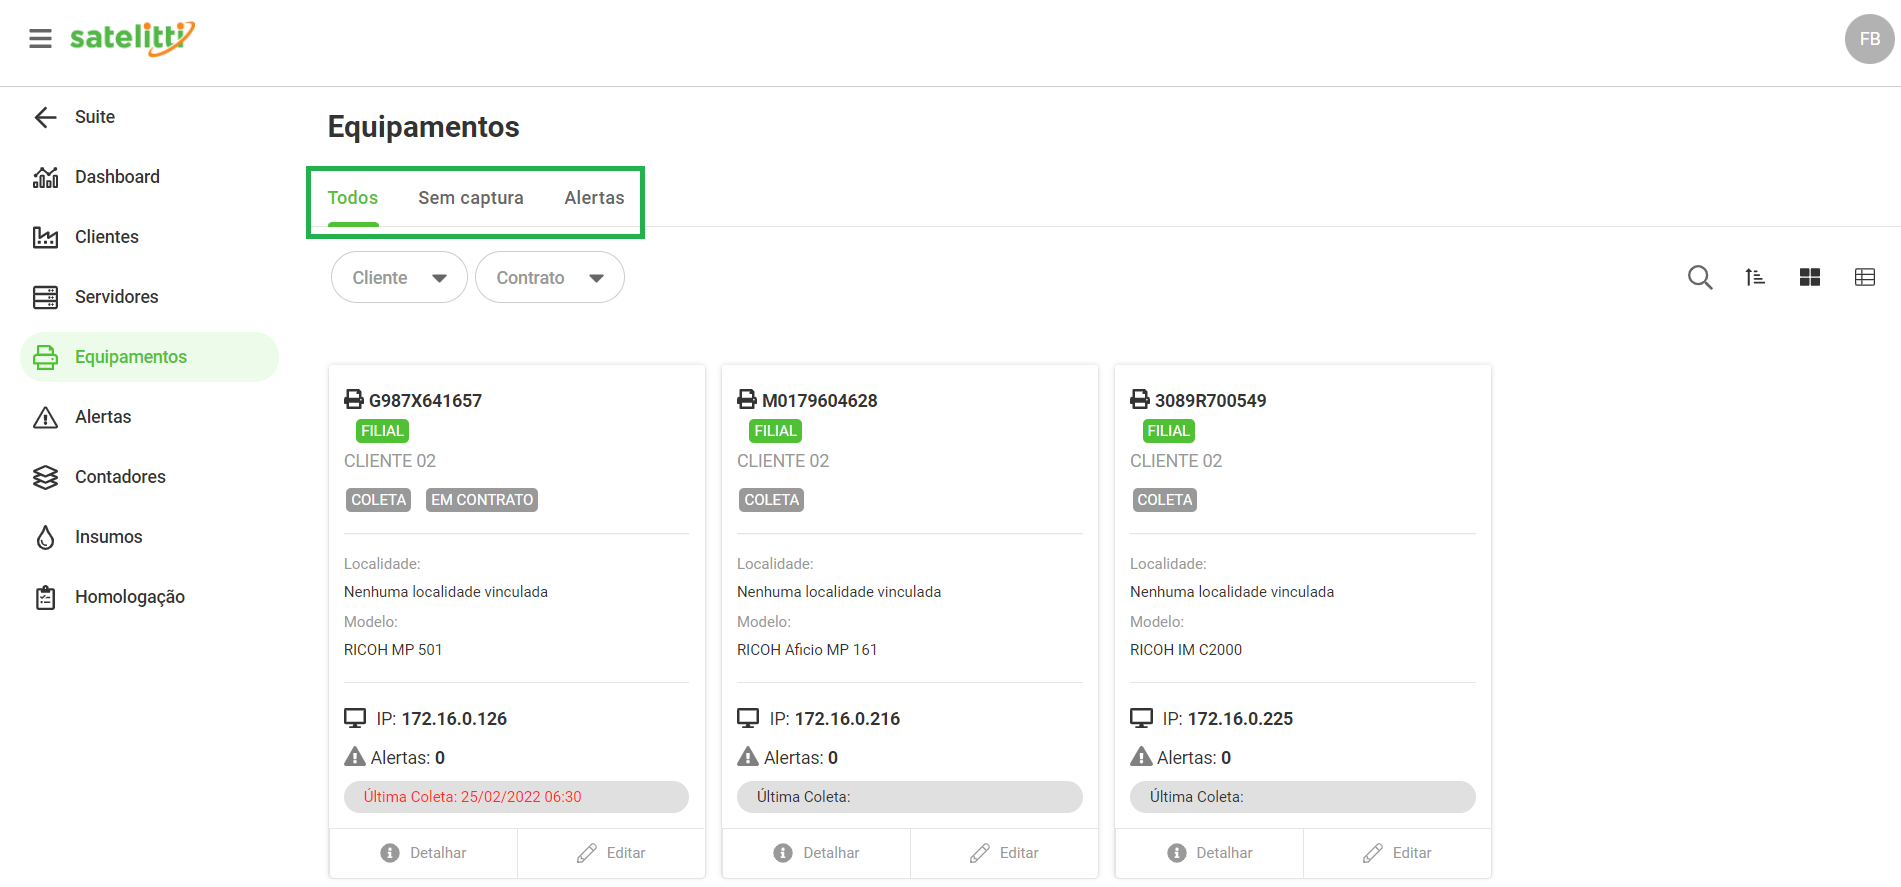The image size is (1901, 887).
Task: Click alert triangle icon on G987X641657 card
Action: pyautogui.click(x=355, y=757)
